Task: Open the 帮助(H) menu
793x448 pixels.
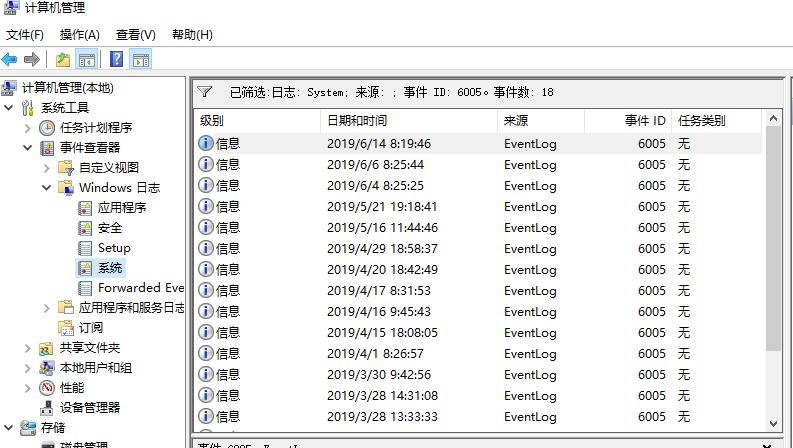Action: click(x=192, y=35)
